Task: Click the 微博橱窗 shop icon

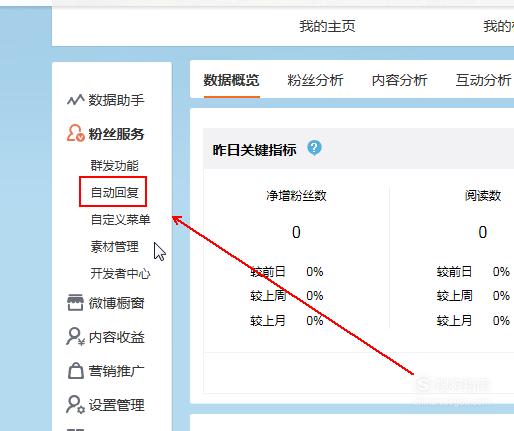Action: pos(75,302)
